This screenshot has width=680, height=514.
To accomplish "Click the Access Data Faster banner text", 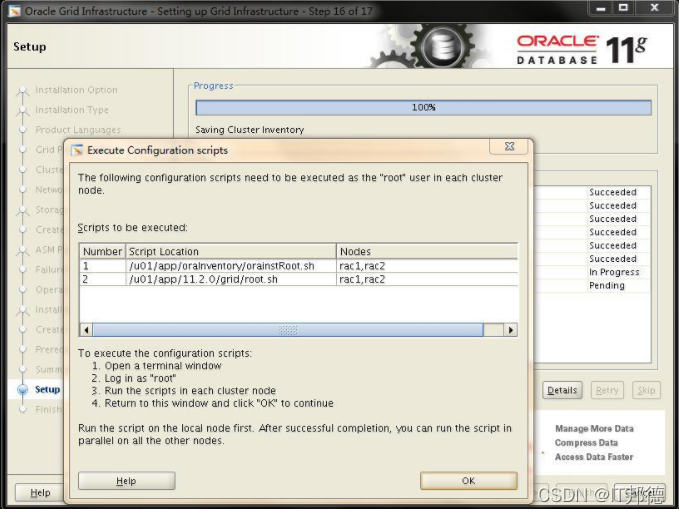I will click(594, 457).
